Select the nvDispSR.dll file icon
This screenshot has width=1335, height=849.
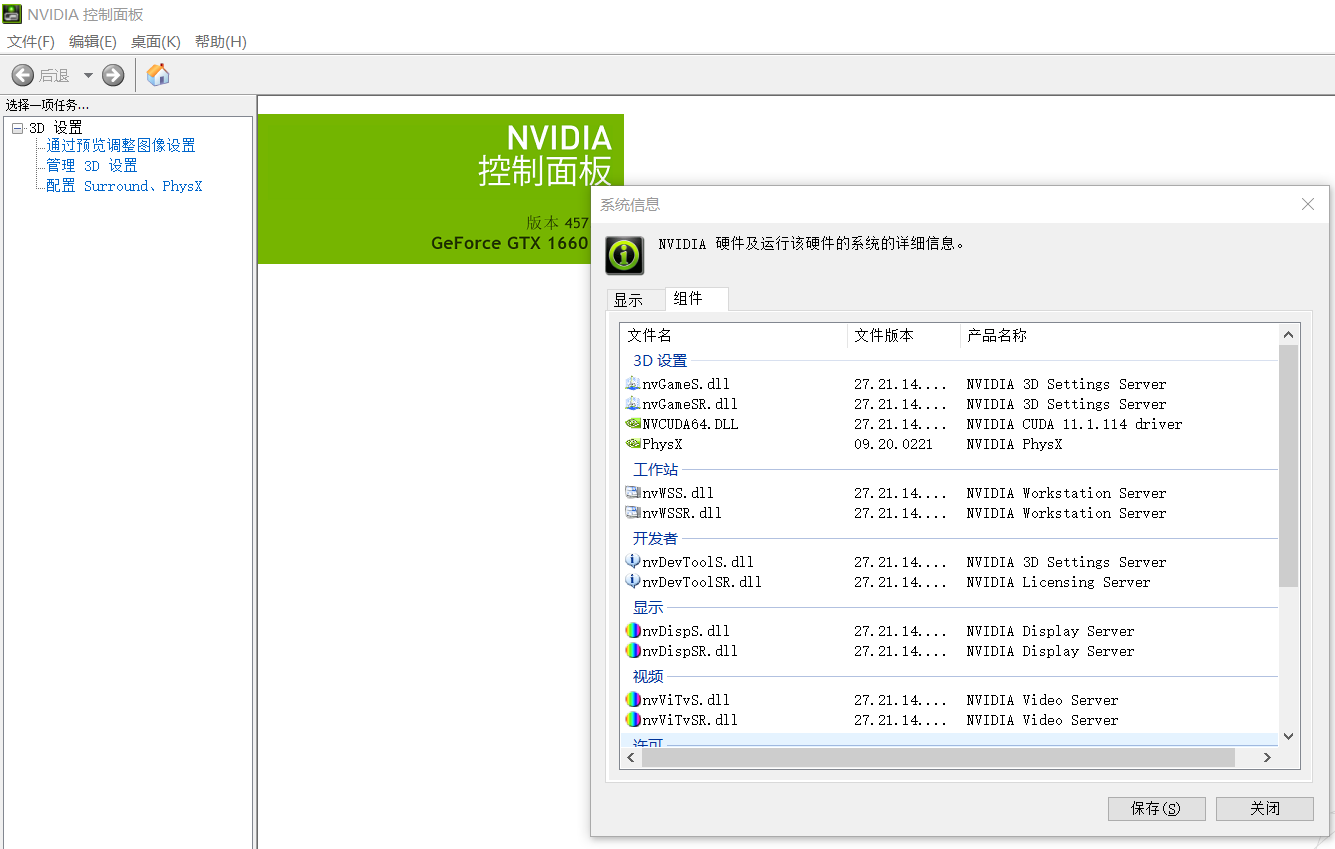tap(633, 651)
